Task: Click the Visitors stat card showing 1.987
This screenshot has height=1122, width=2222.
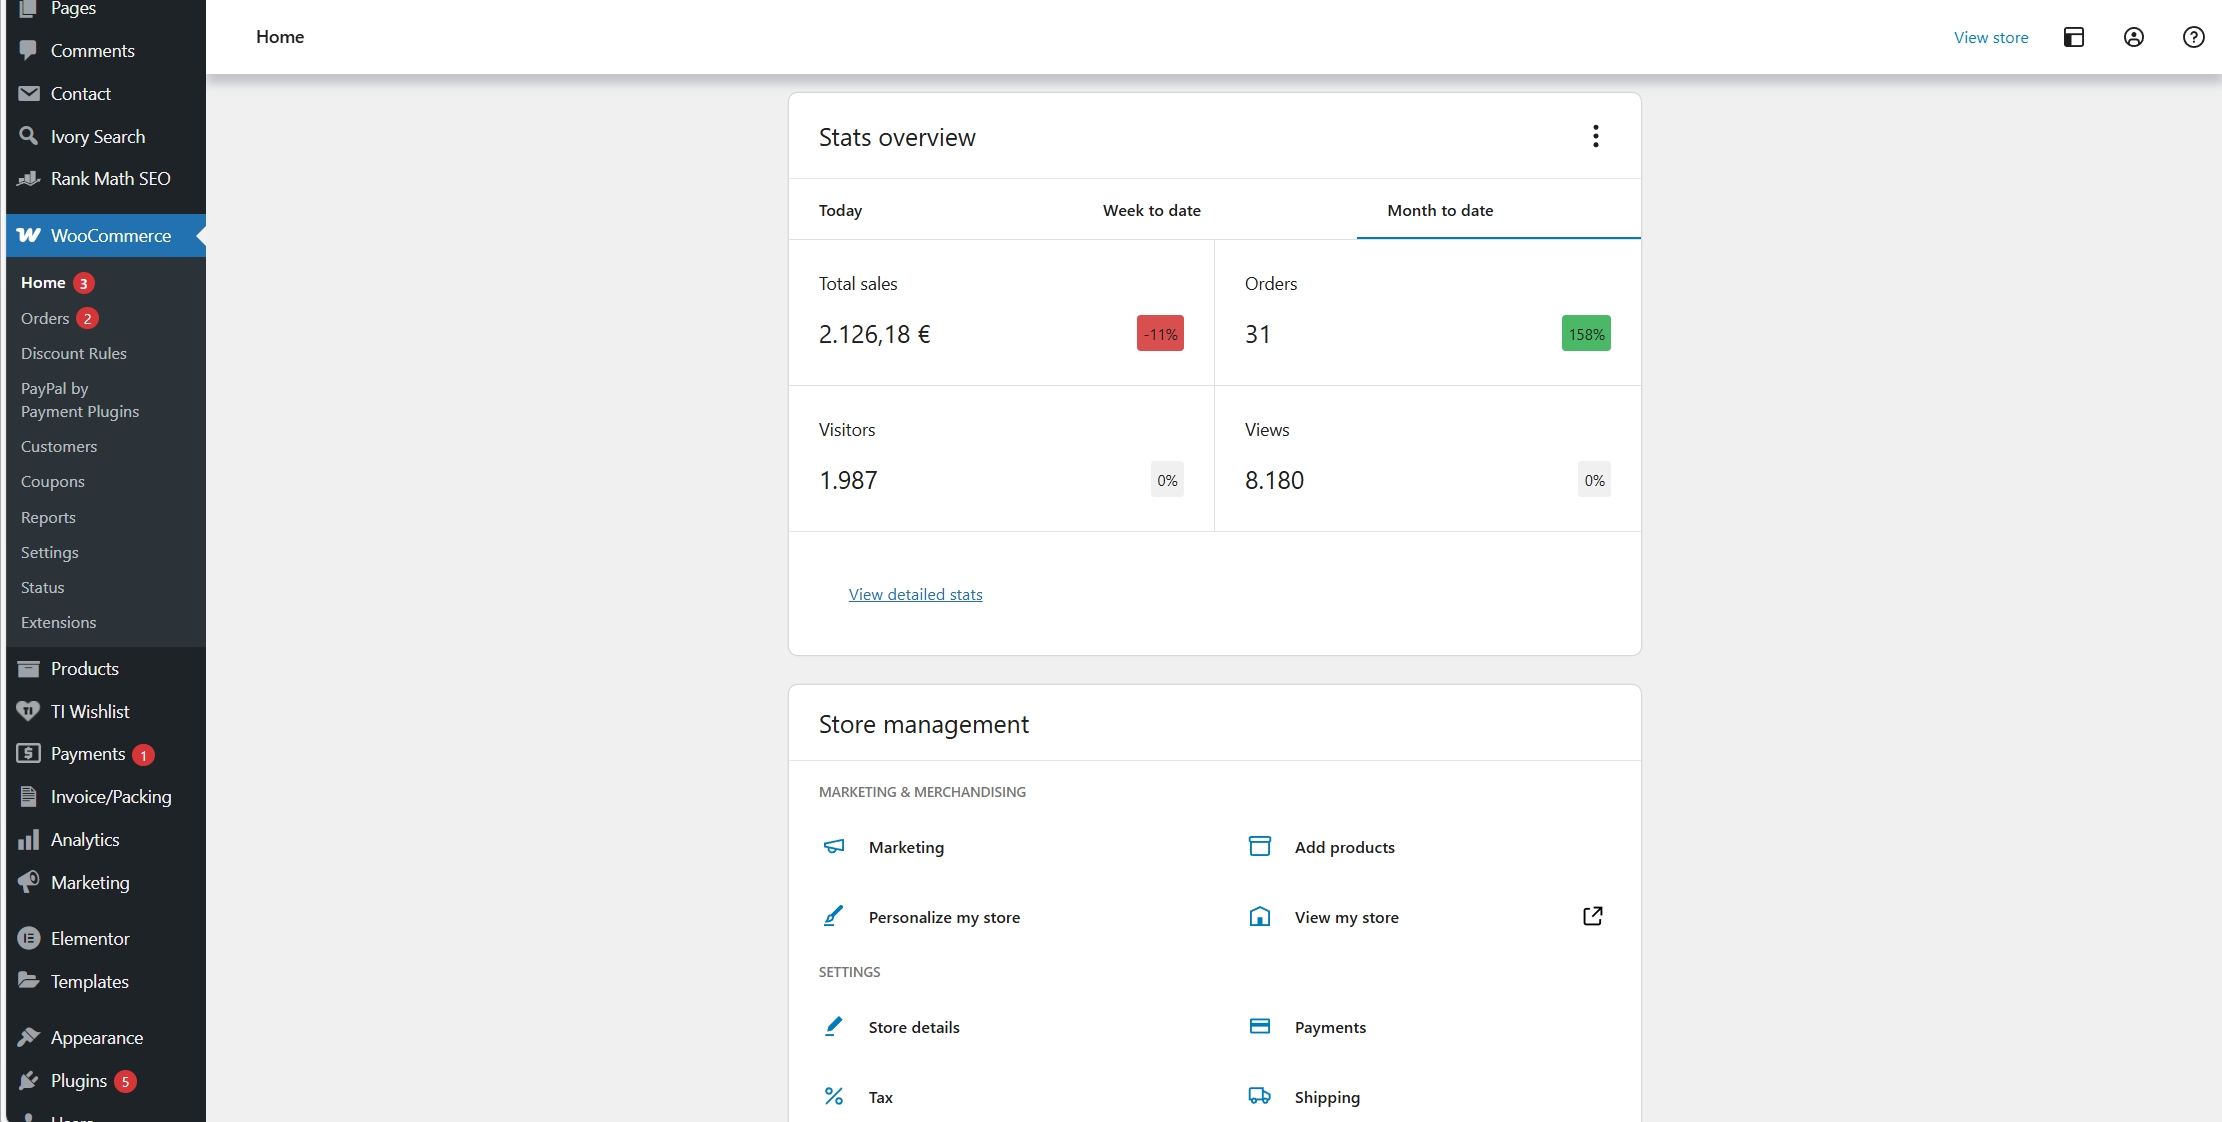Action: coord(1001,459)
